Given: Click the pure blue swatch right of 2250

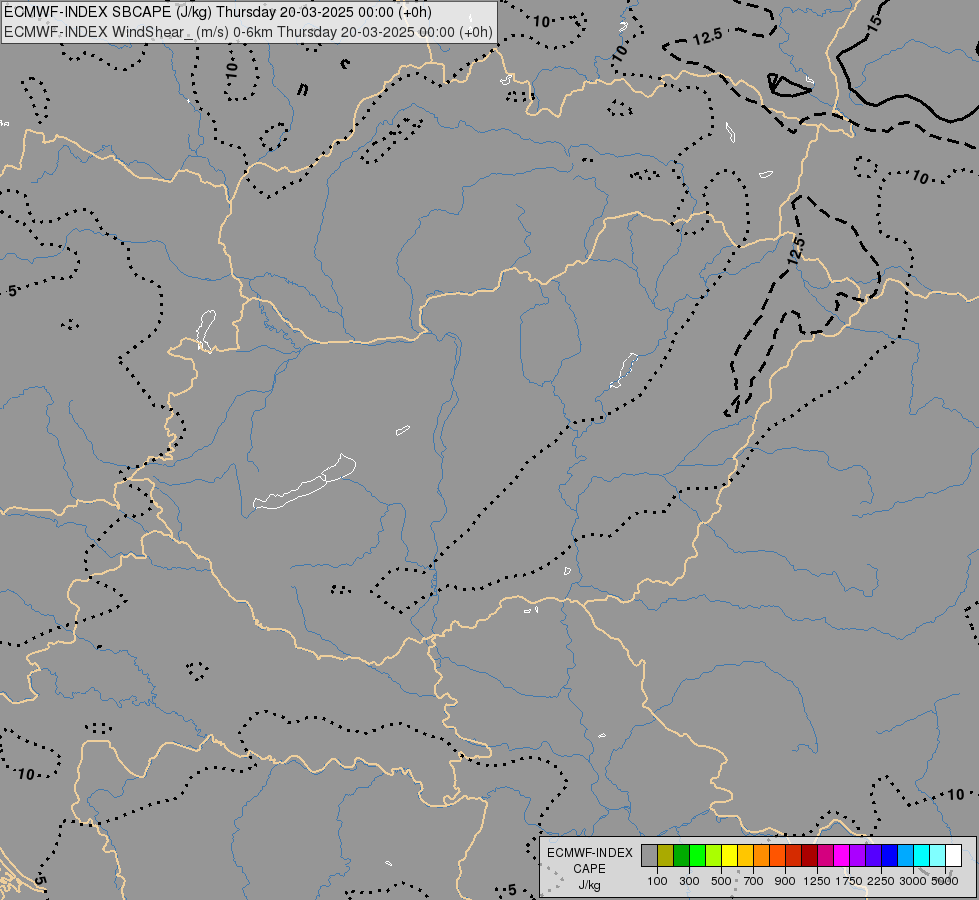Looking at the screenshot, I should click(890, 856).
